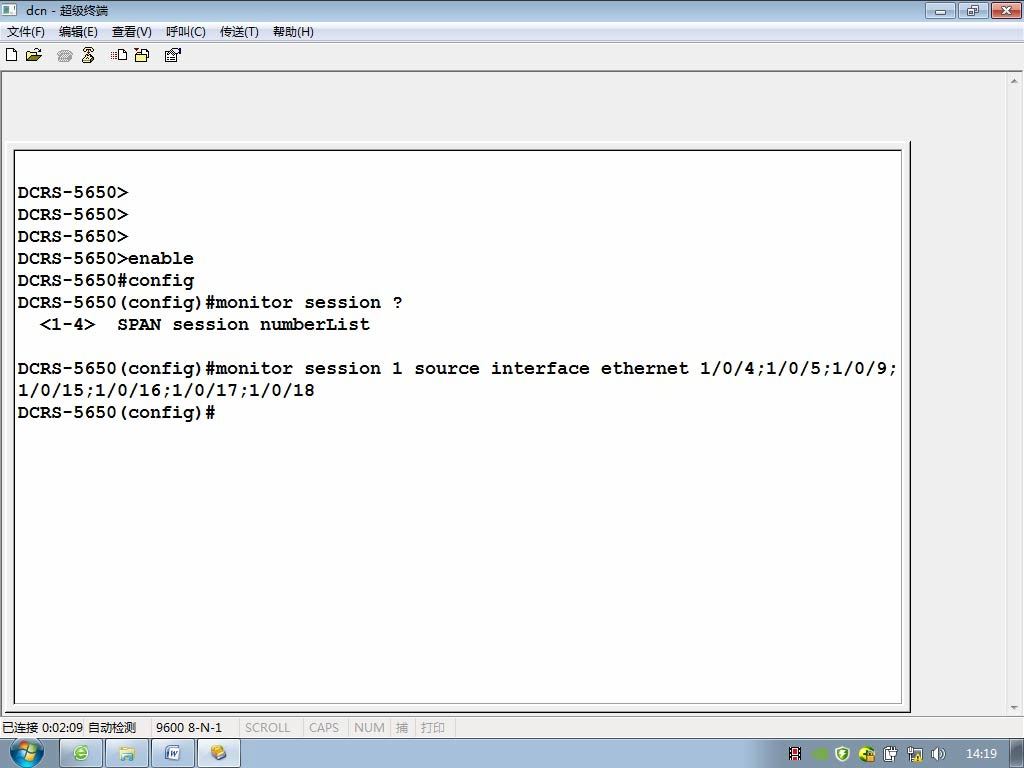Image resolution: width=1024 pixels, height=768 pixels.
Task: Click the monitor session ? command line
Action: click(210, 302)
